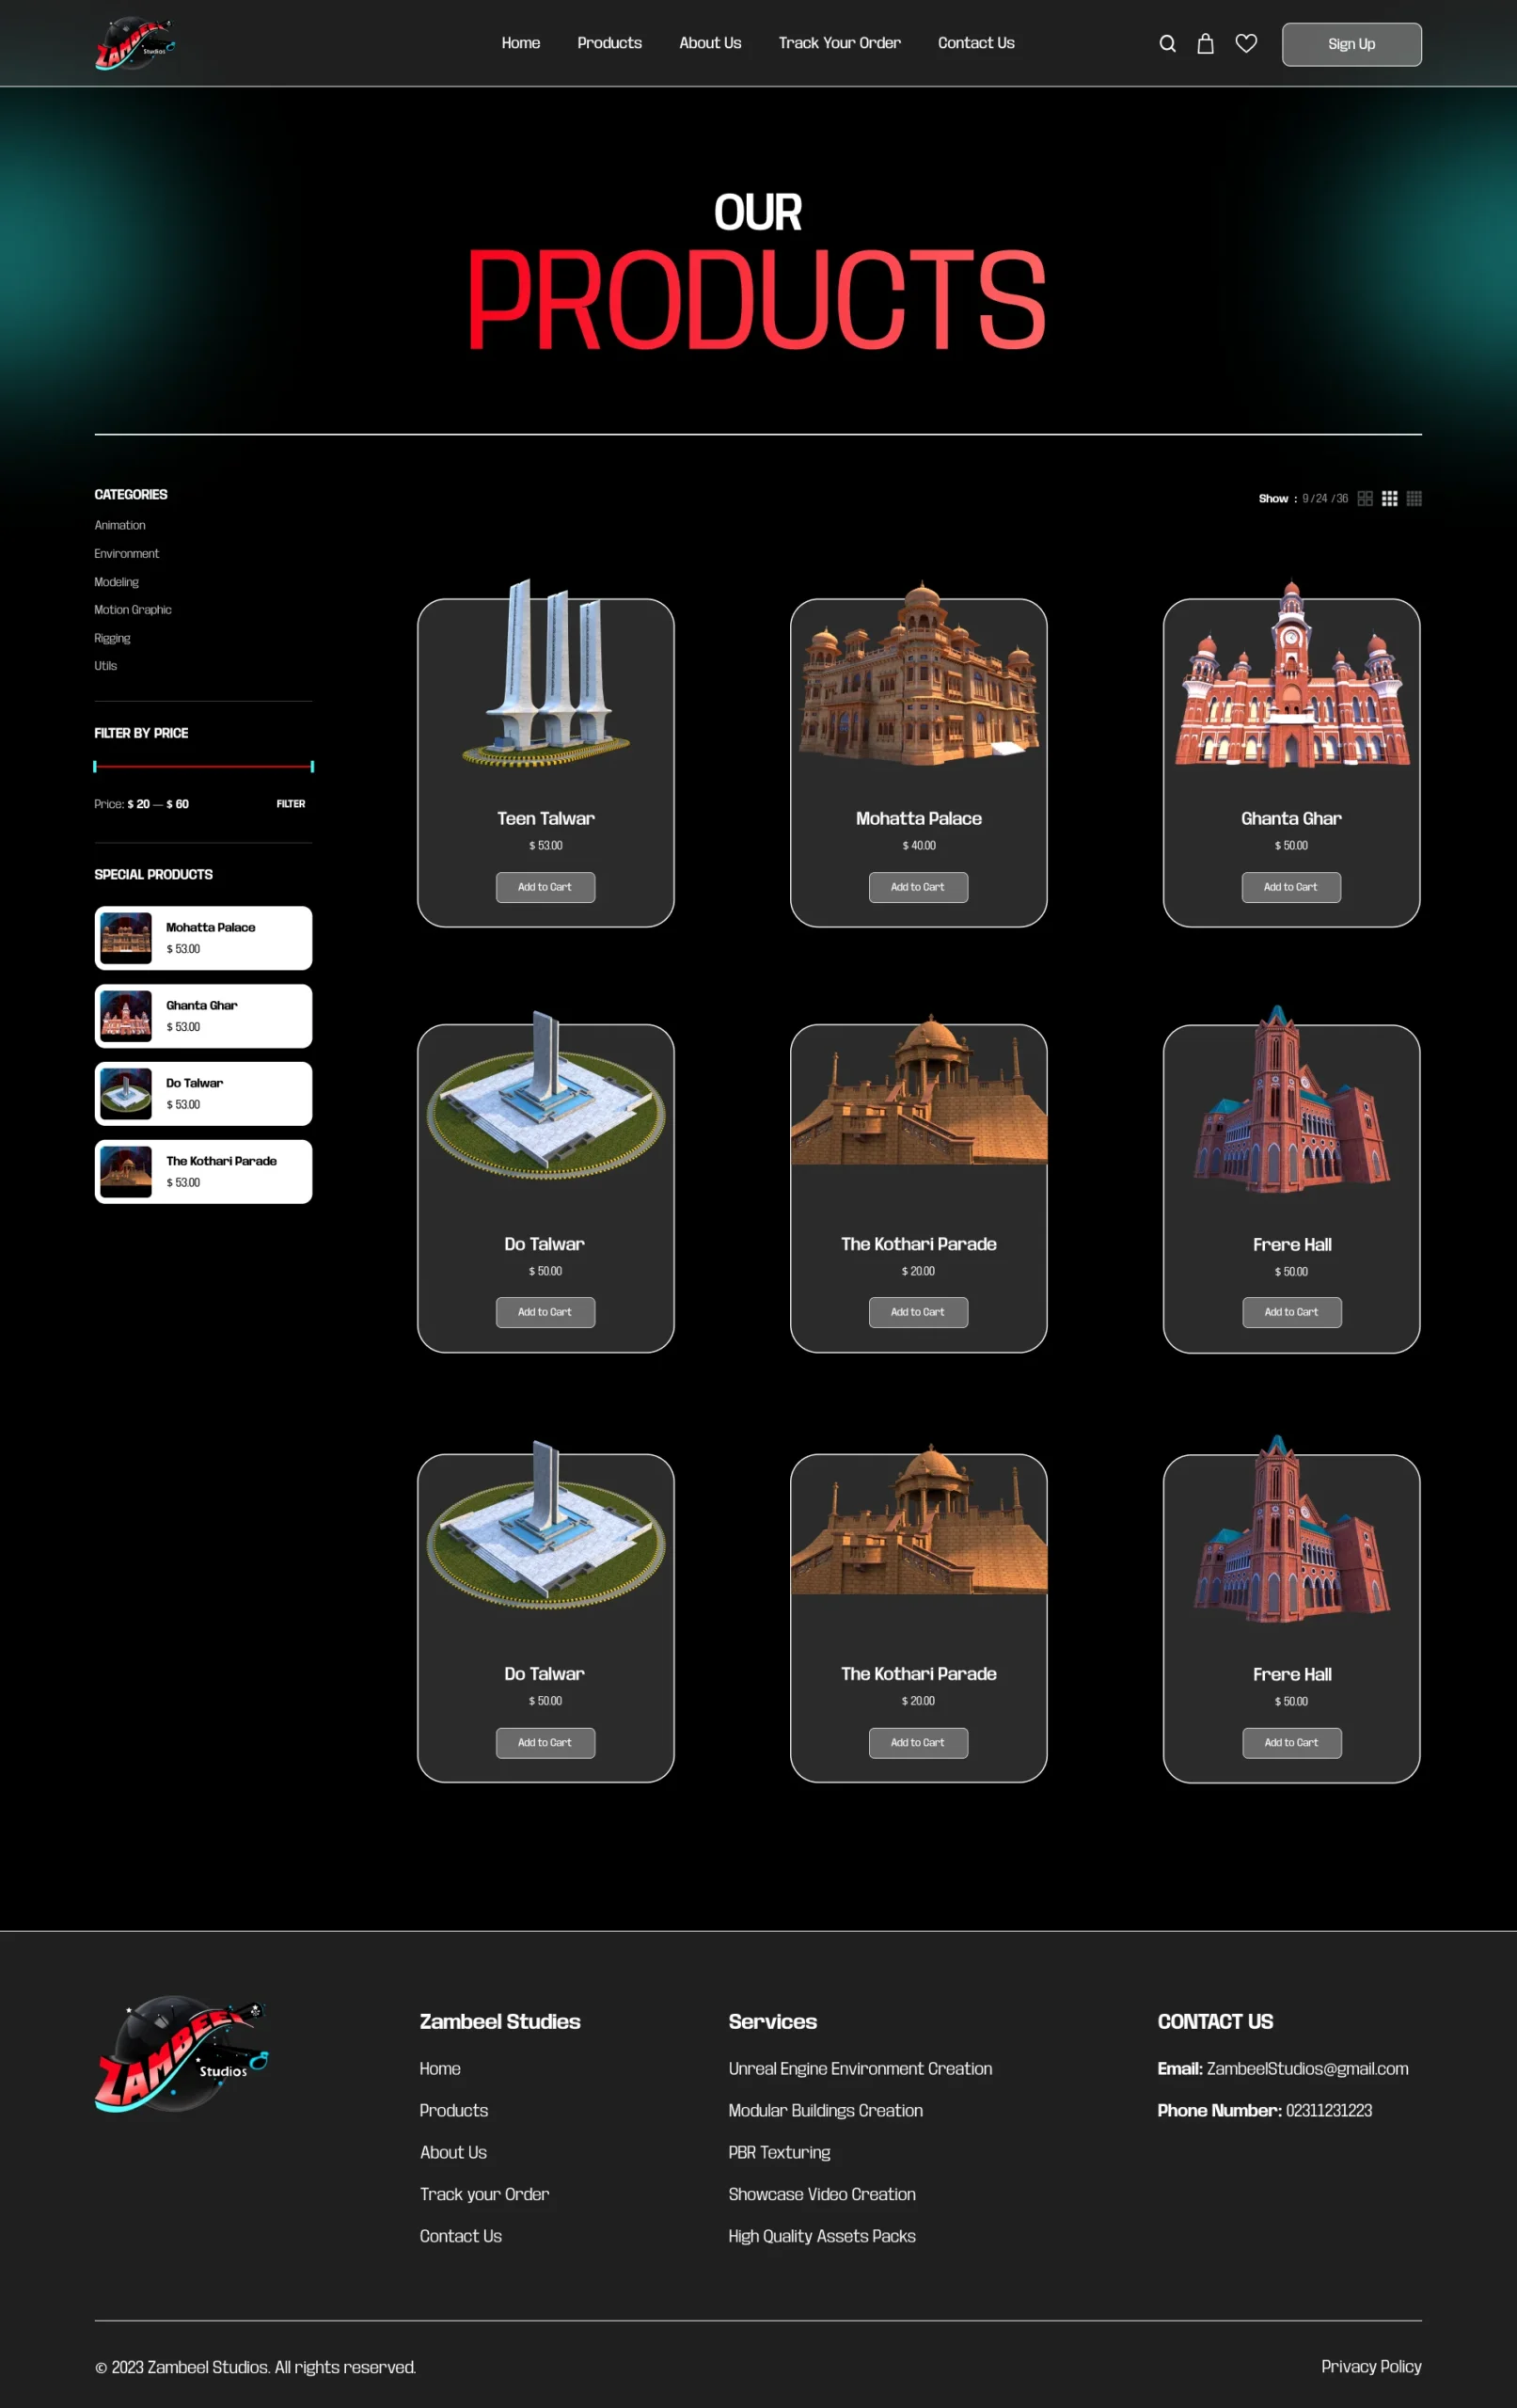Click the Zambeel Studios logo in header
Screen dimensions: 1517x2408
[135, 44]
